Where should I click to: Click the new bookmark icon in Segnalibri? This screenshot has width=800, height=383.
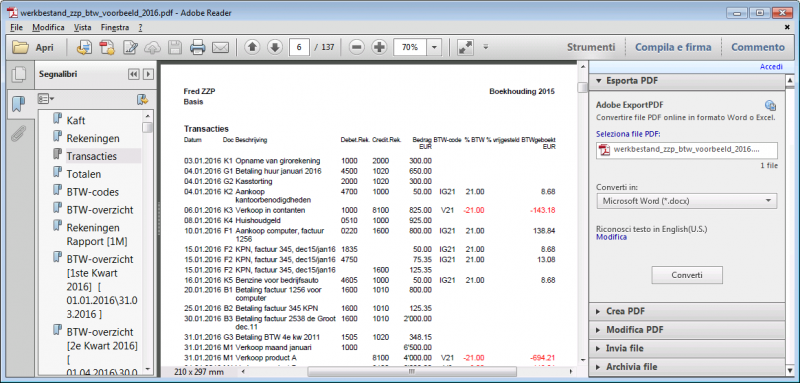(x=142, y=99)
